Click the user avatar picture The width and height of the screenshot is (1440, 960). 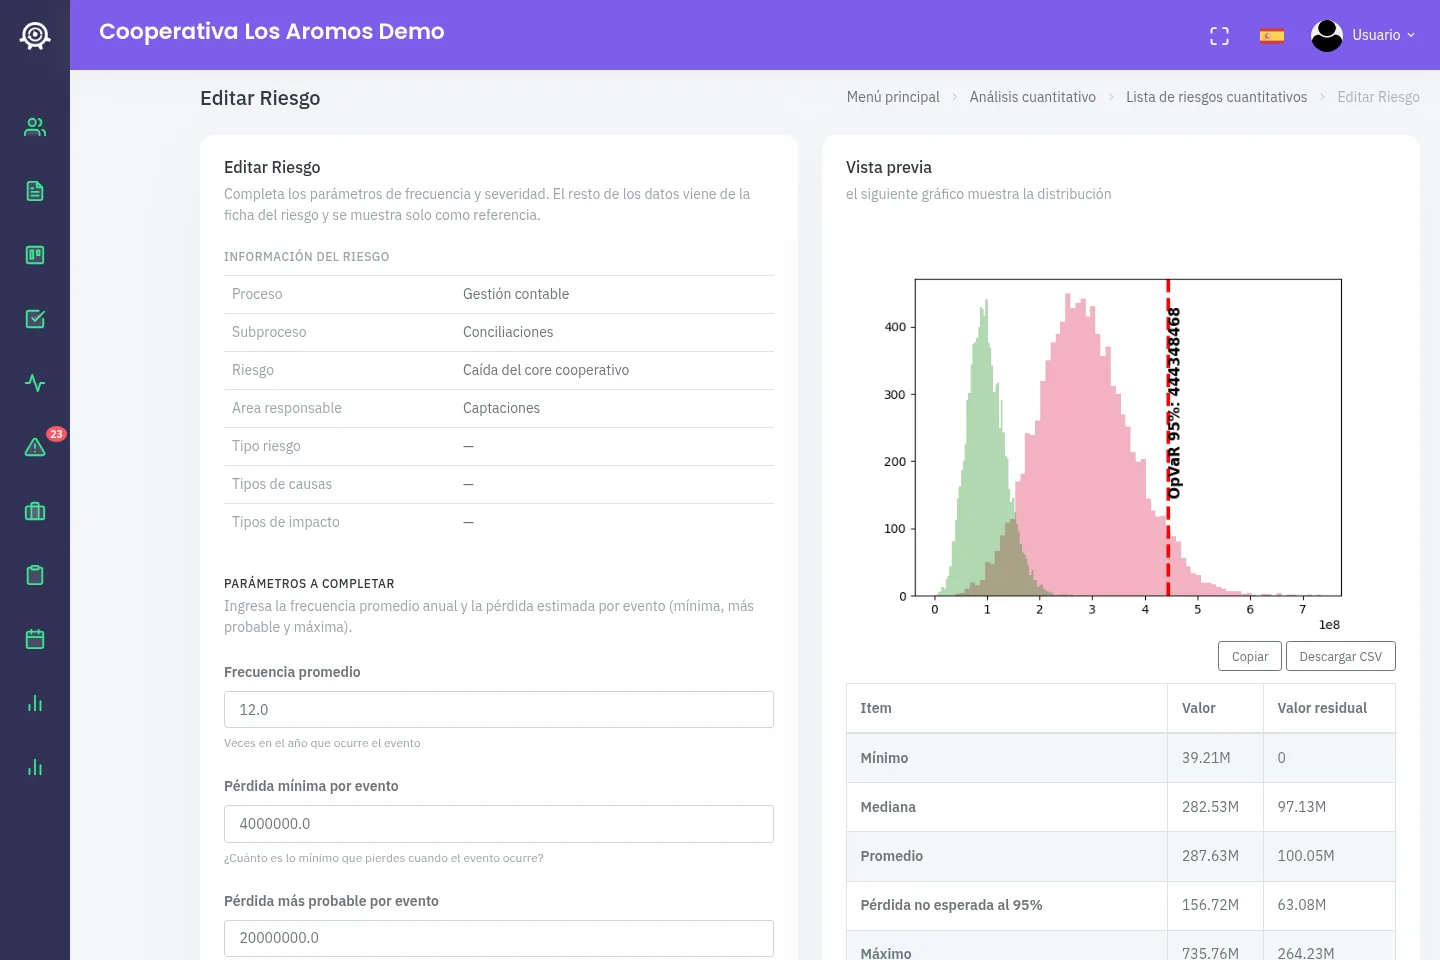pyautogui.click(x=1327, y=36)
